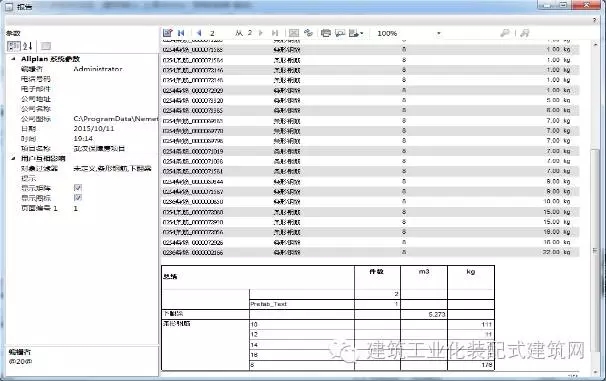This screenshot has width=606, height=381.
Task: Click the 22.00 kg weight cell
Action: 557,252
